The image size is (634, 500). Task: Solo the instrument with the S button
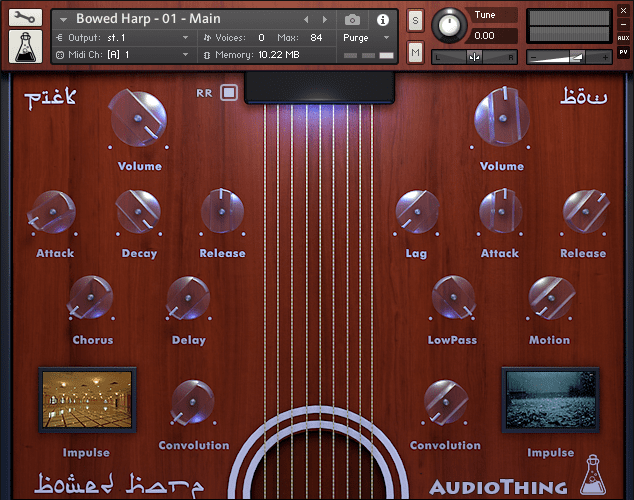coord(415,20)
